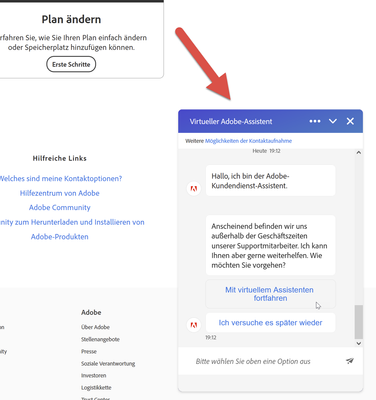This screenshot has width=376, height=400.
Task: Minimize chat with the chevron-down icon
Action: pyautogui.click(x=333, y=121)
